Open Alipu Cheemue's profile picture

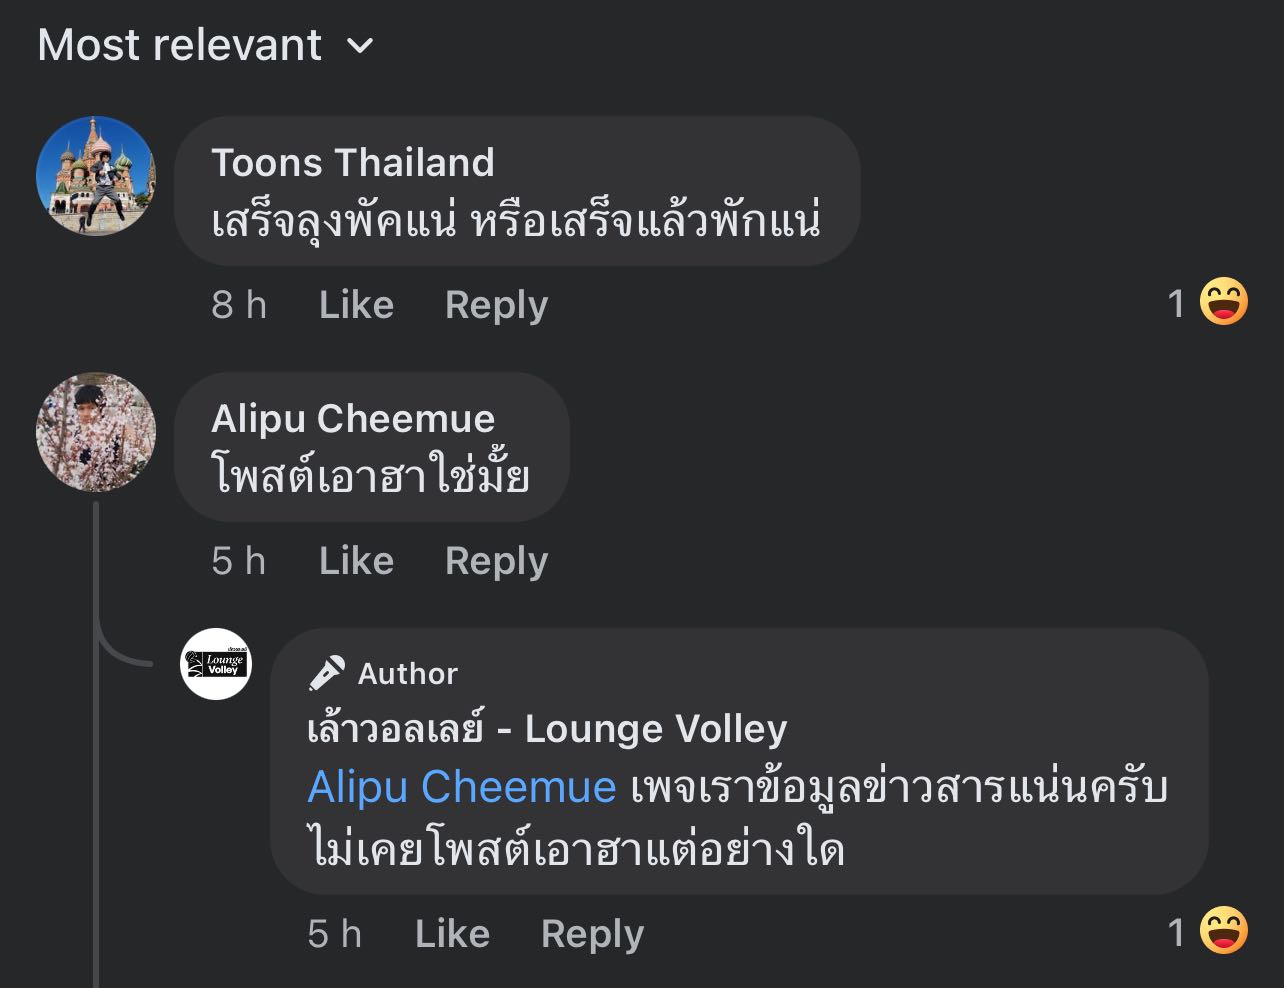coord(96,432)
